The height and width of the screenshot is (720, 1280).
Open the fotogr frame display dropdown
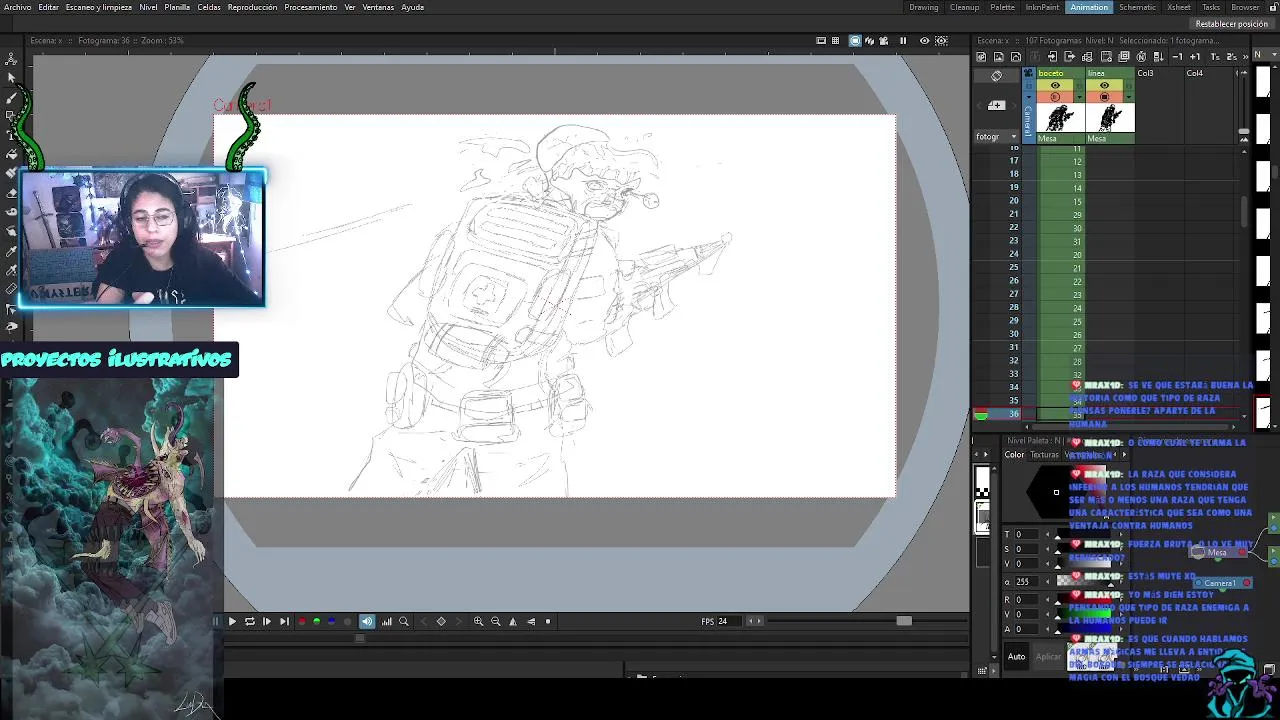pos(994,136)
